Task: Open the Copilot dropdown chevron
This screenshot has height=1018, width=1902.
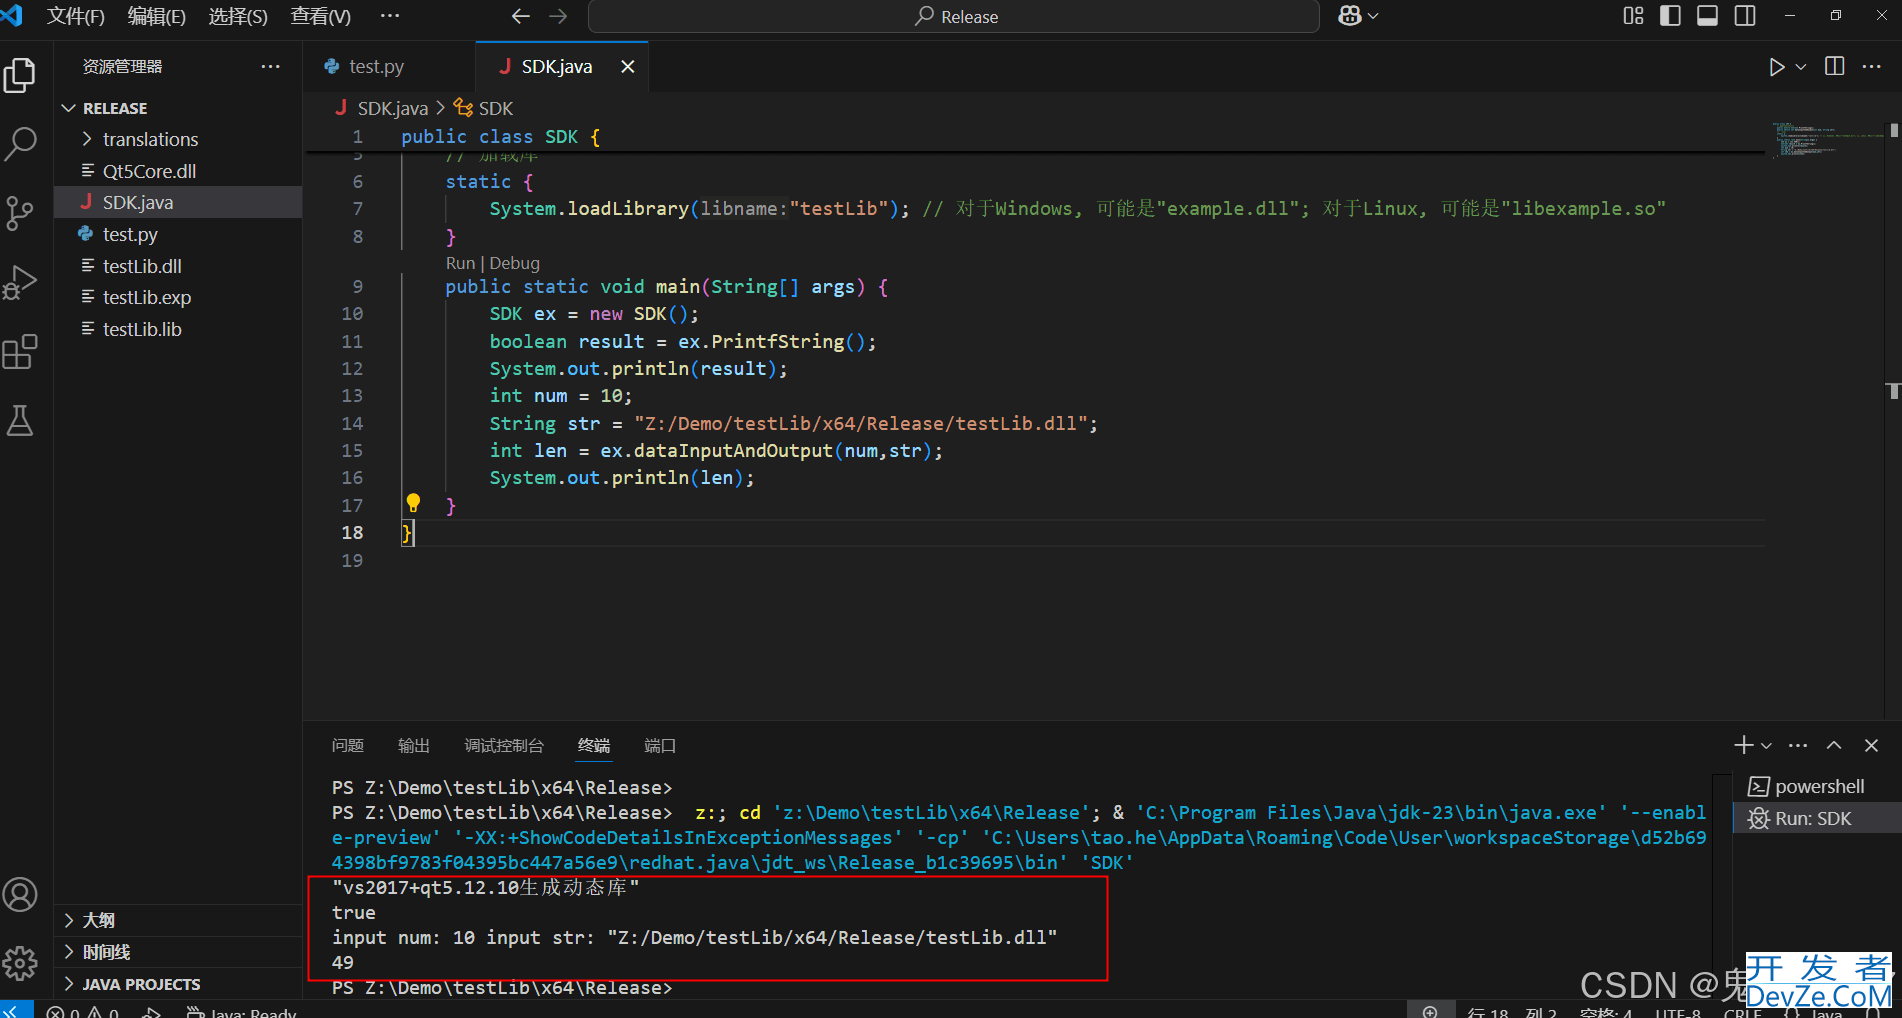Action: click(1373, 16)
